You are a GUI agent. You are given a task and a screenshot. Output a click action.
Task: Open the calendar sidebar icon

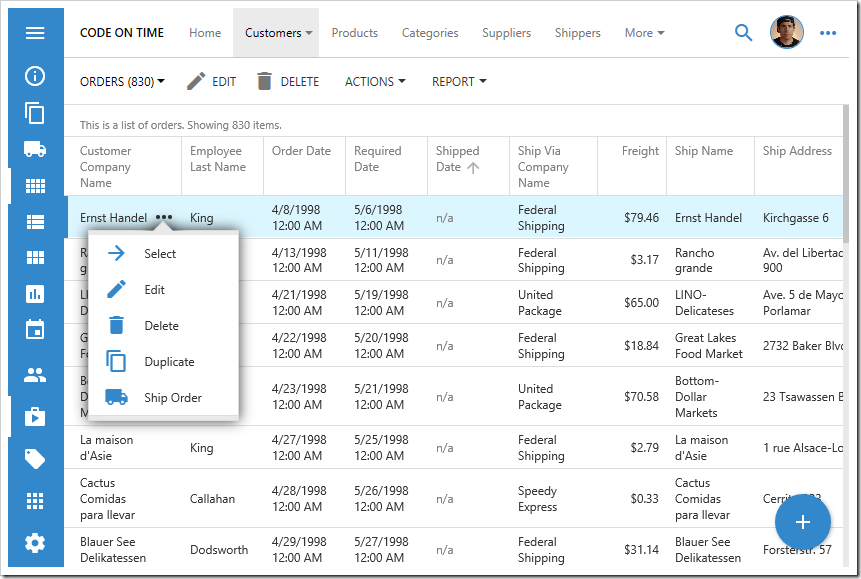(35, 329)
